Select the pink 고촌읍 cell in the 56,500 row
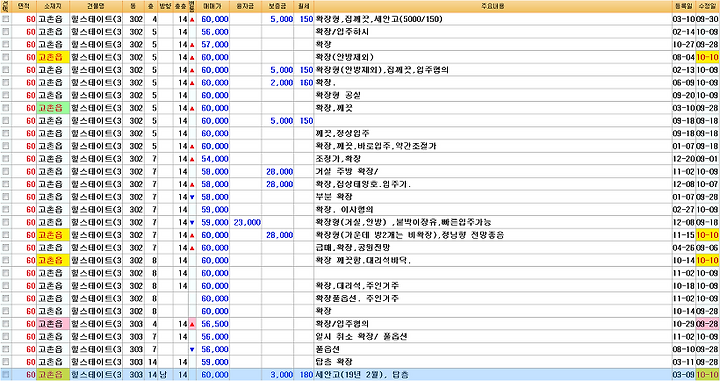The image size is (720, 381). (x=53, y=324)
